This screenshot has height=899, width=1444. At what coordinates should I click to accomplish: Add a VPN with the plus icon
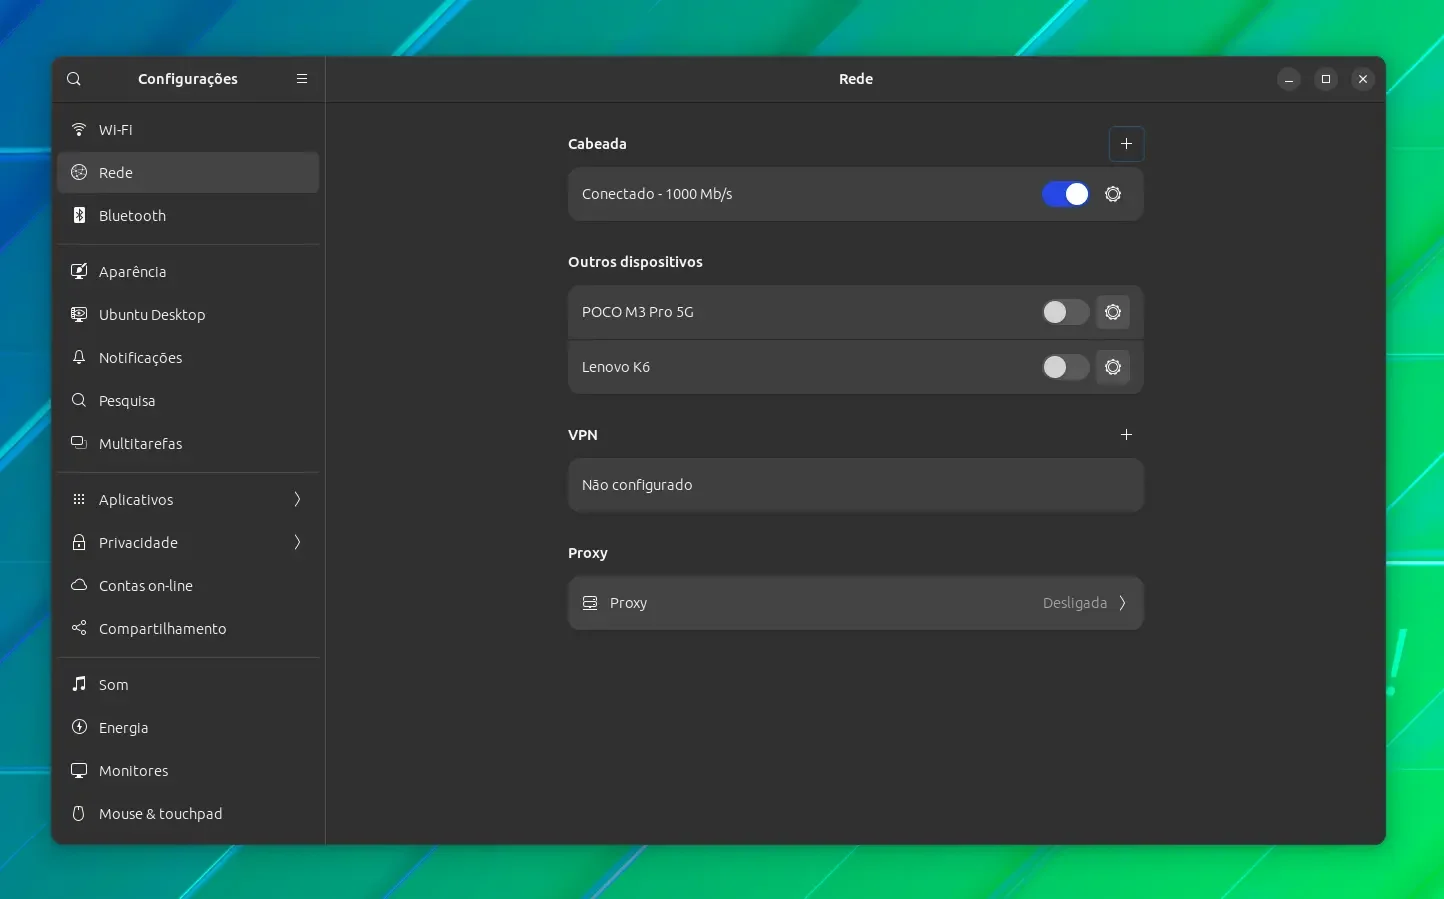click(1127, 435)
